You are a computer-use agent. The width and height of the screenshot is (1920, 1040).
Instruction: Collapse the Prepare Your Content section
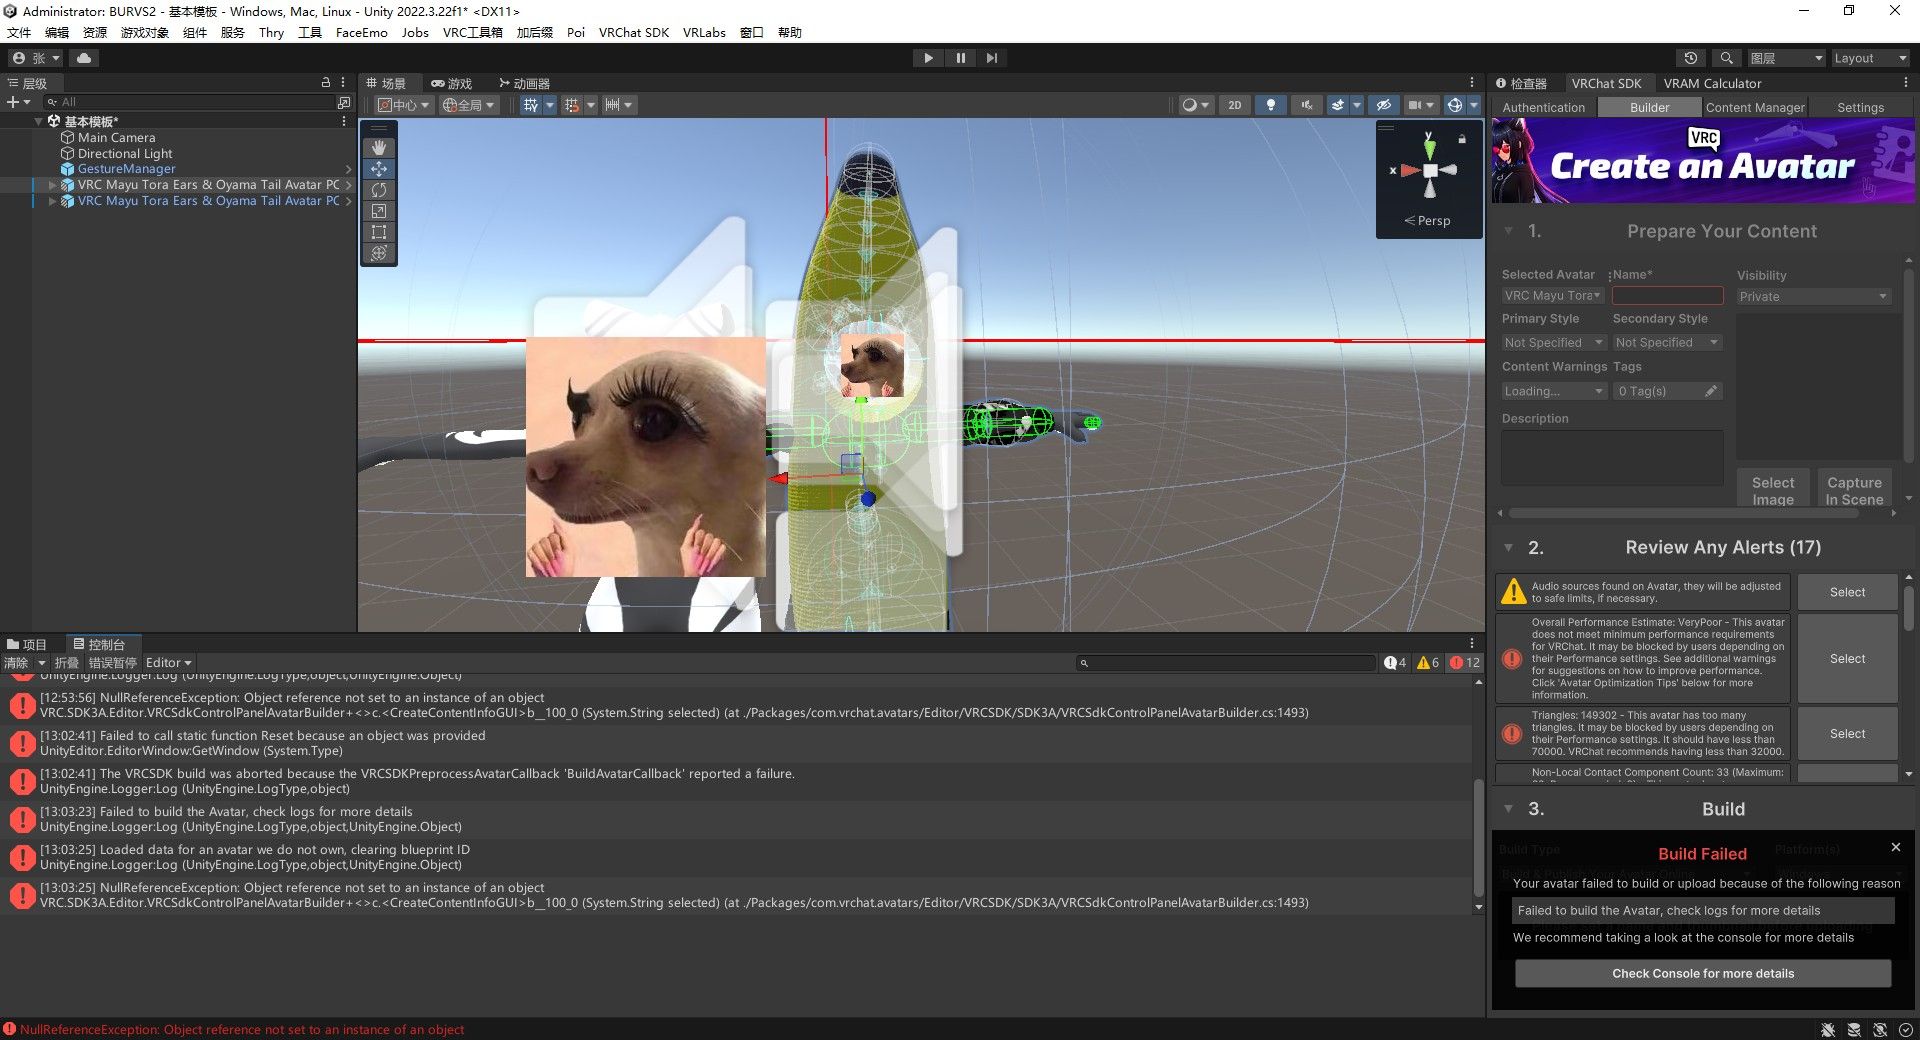point(1508,231)
